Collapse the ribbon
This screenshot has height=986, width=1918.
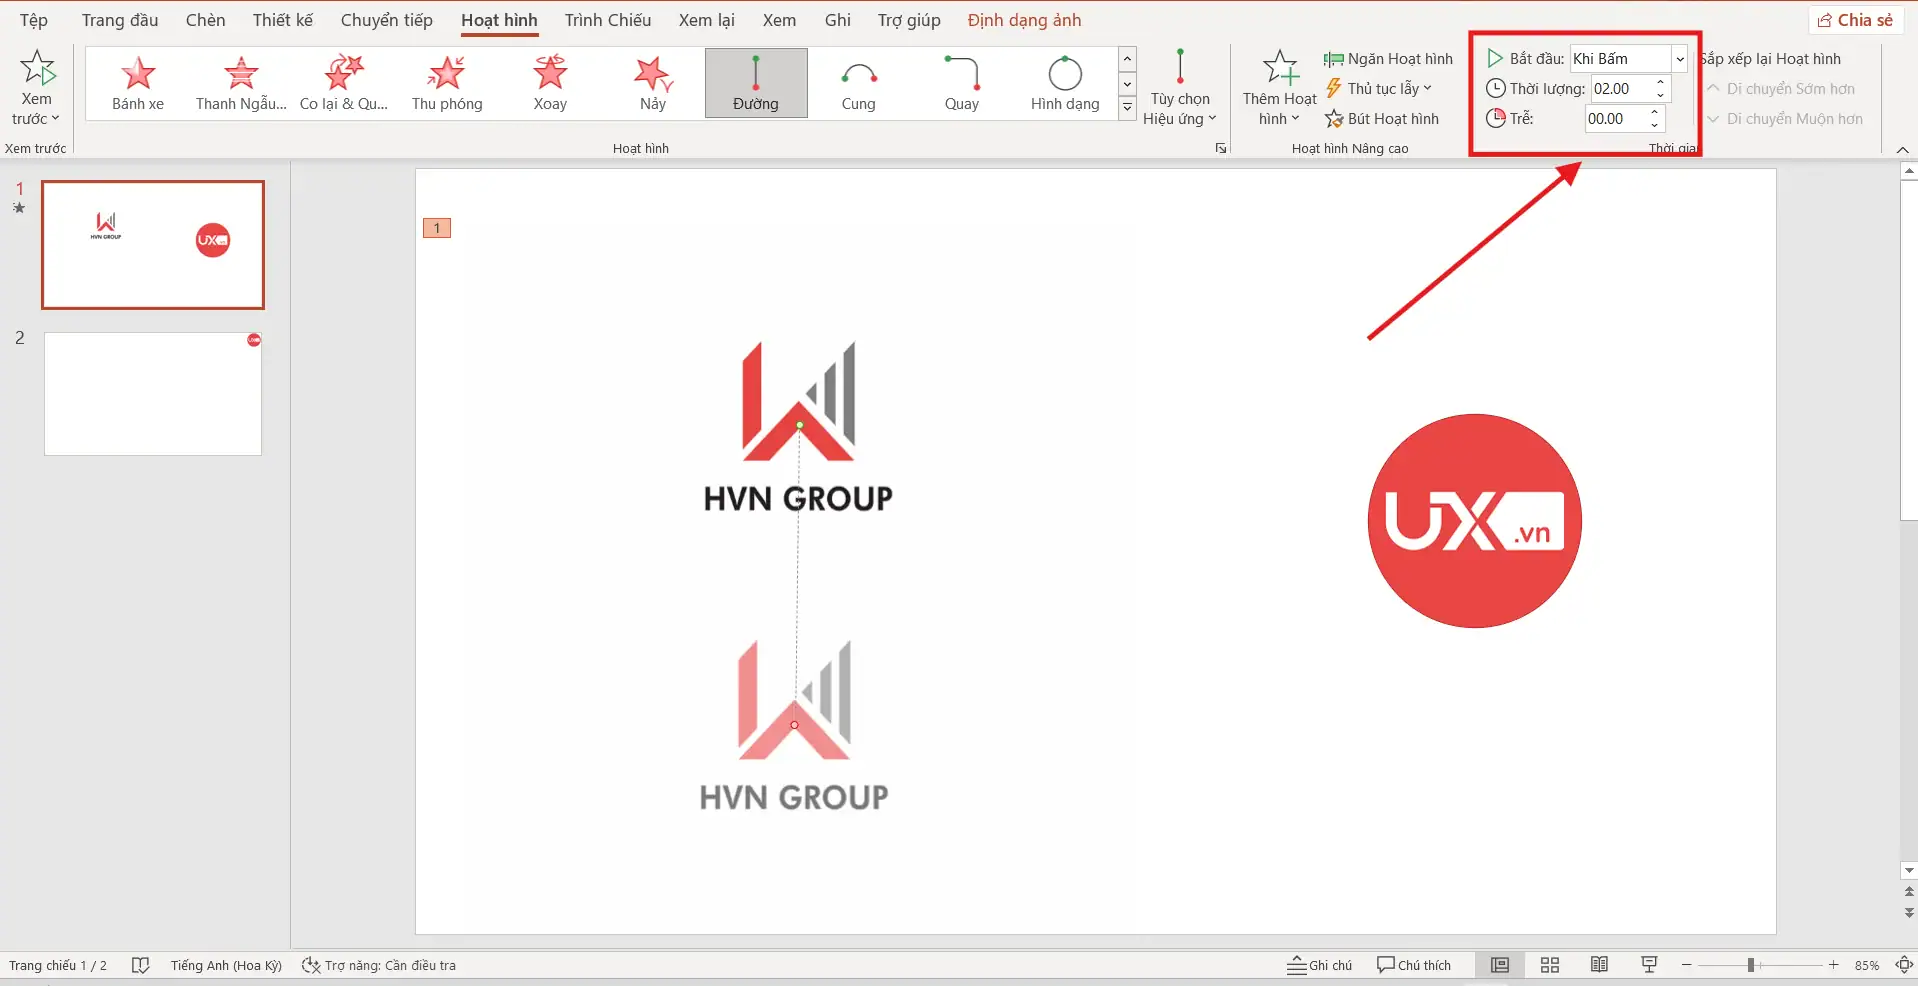pyautogui.click(x=1902, y=150)
